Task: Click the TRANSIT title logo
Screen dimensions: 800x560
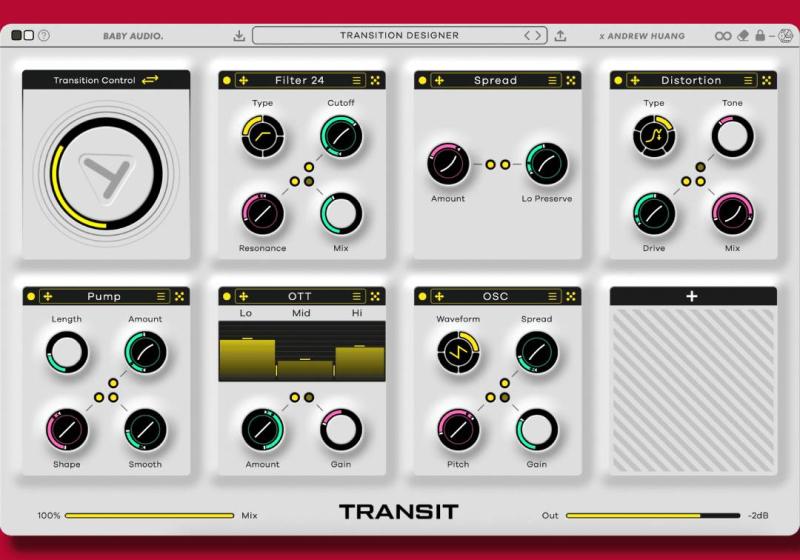Action: click(399, 512)
